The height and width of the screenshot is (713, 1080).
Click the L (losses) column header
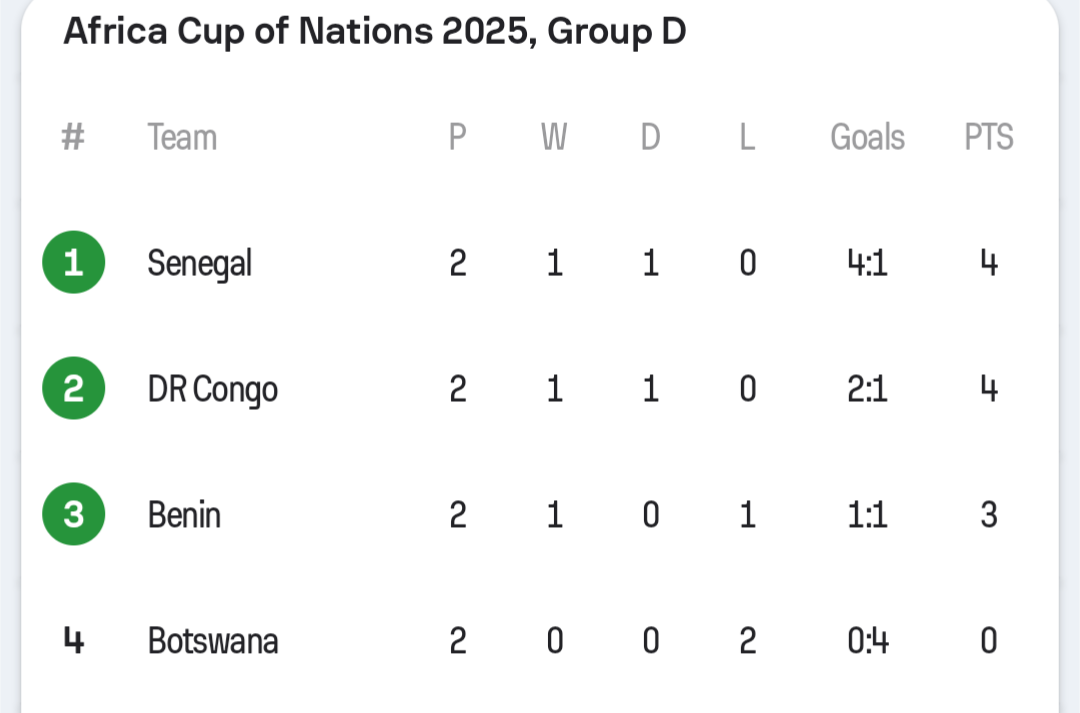click(x=747, y=137)
